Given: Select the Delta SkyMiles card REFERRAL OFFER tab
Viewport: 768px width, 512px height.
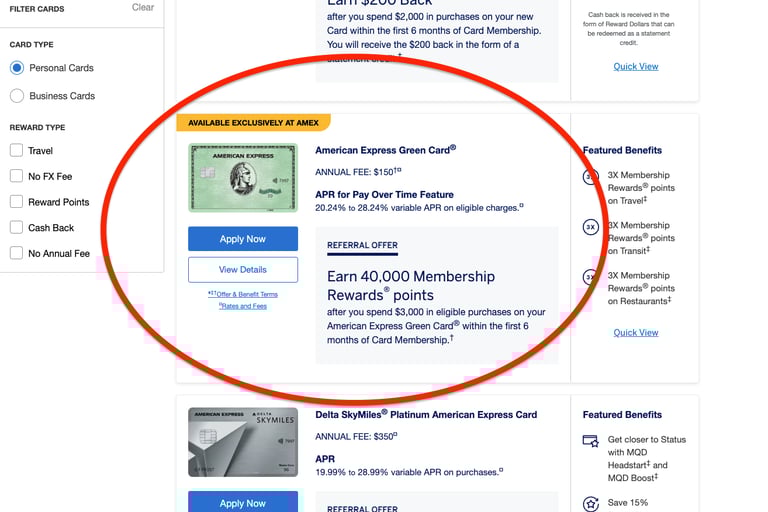Looking at the screenshot, I should point(362,509).
